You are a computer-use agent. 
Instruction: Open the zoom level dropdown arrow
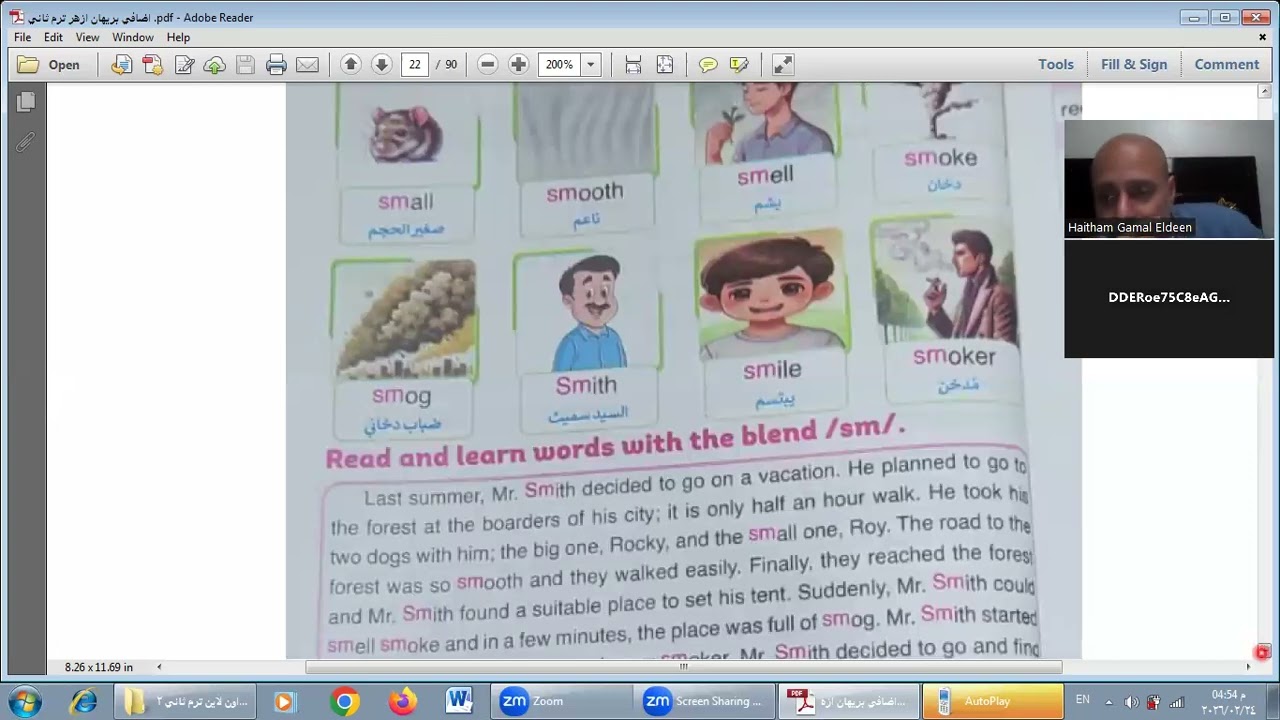pyautogui.click(x=590, y=64)
